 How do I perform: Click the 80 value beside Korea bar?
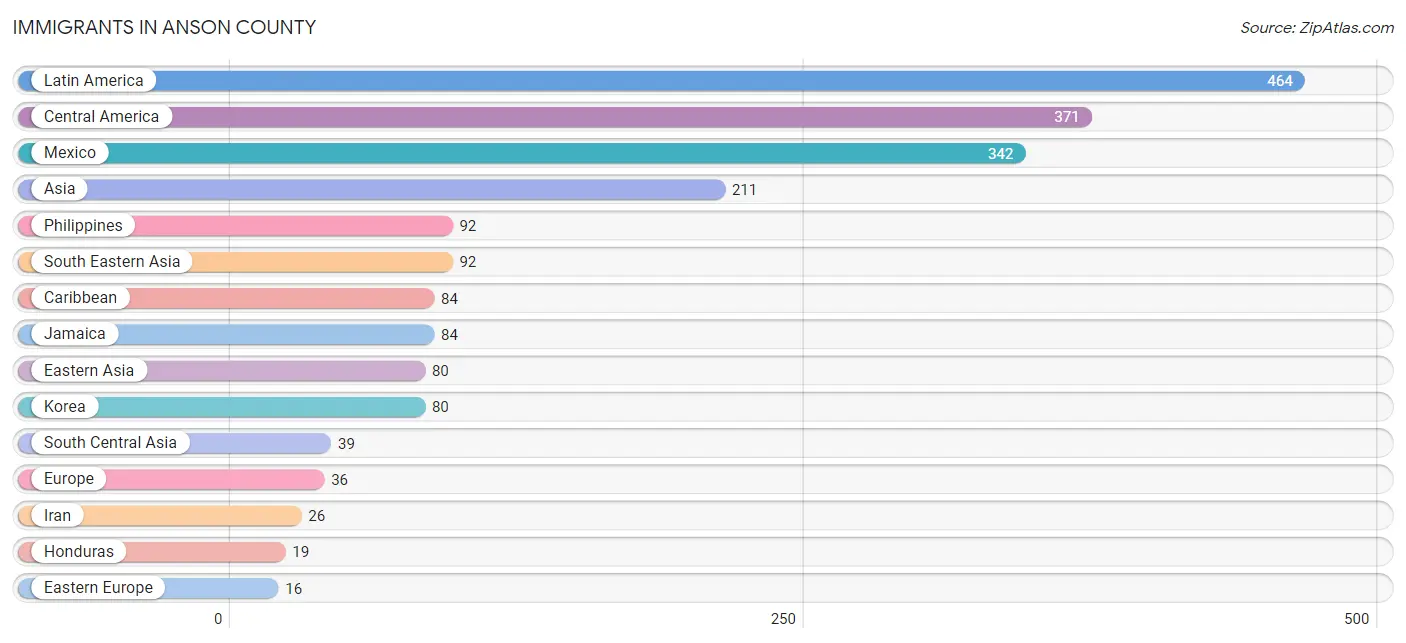(x=440, y=407)
